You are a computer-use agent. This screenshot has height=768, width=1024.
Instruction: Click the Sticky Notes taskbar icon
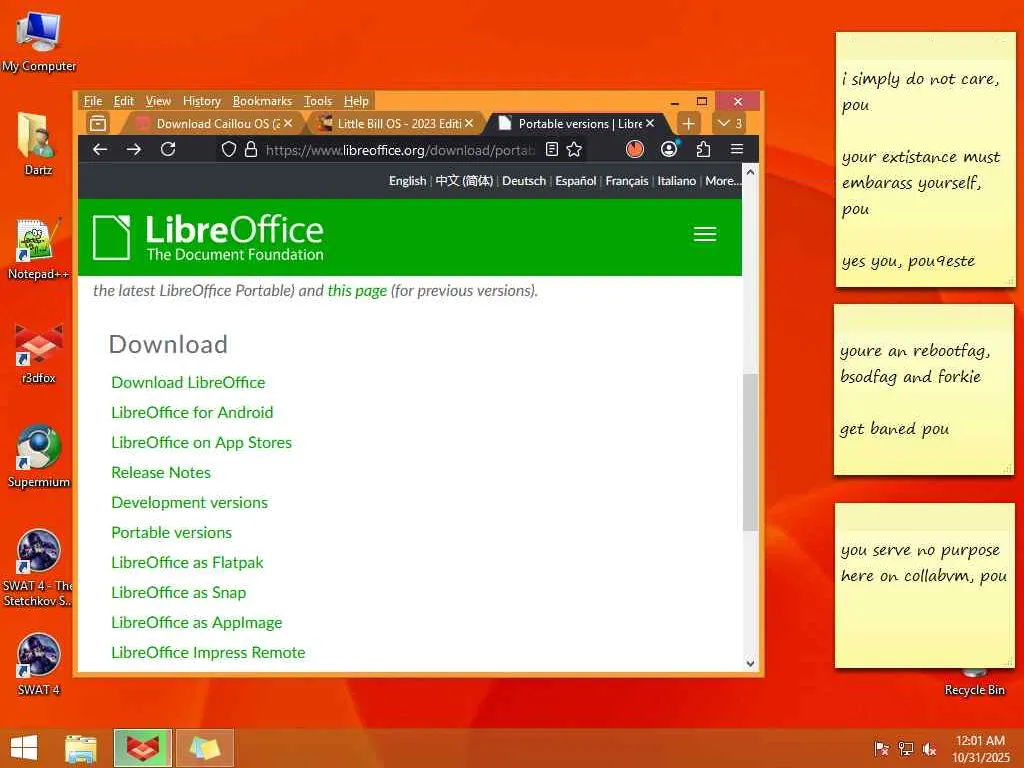point(204,748)
